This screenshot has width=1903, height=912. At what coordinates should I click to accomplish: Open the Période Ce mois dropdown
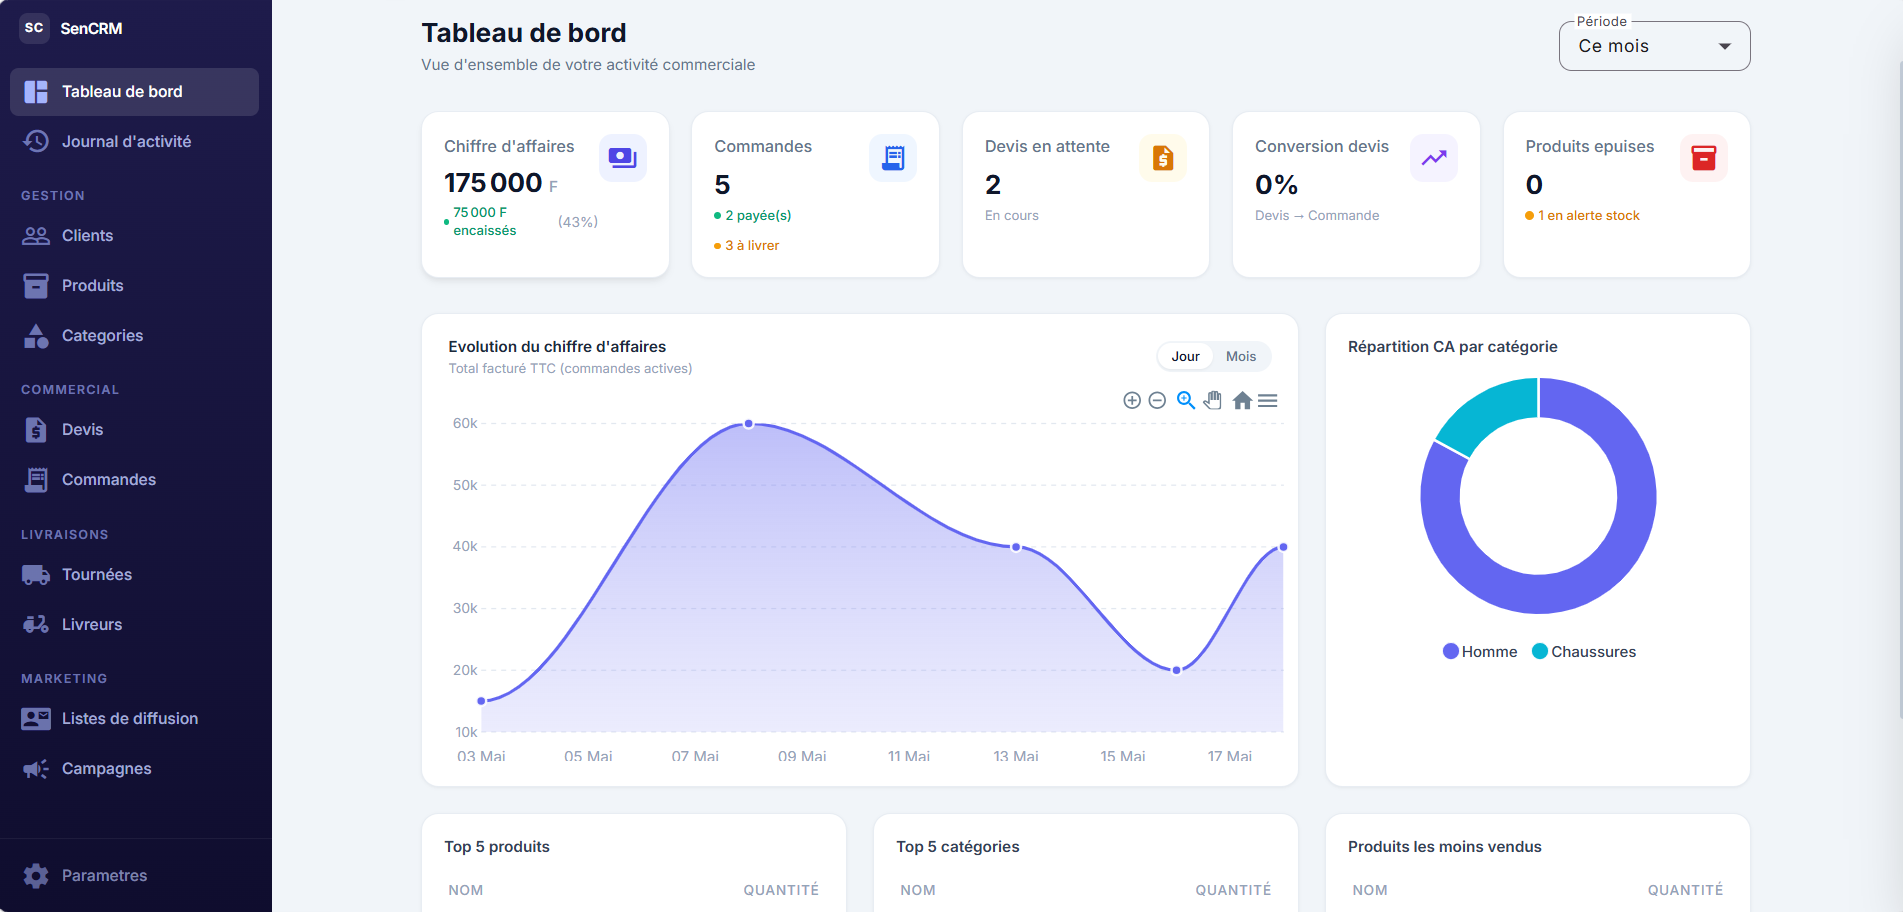[1654, 46]
